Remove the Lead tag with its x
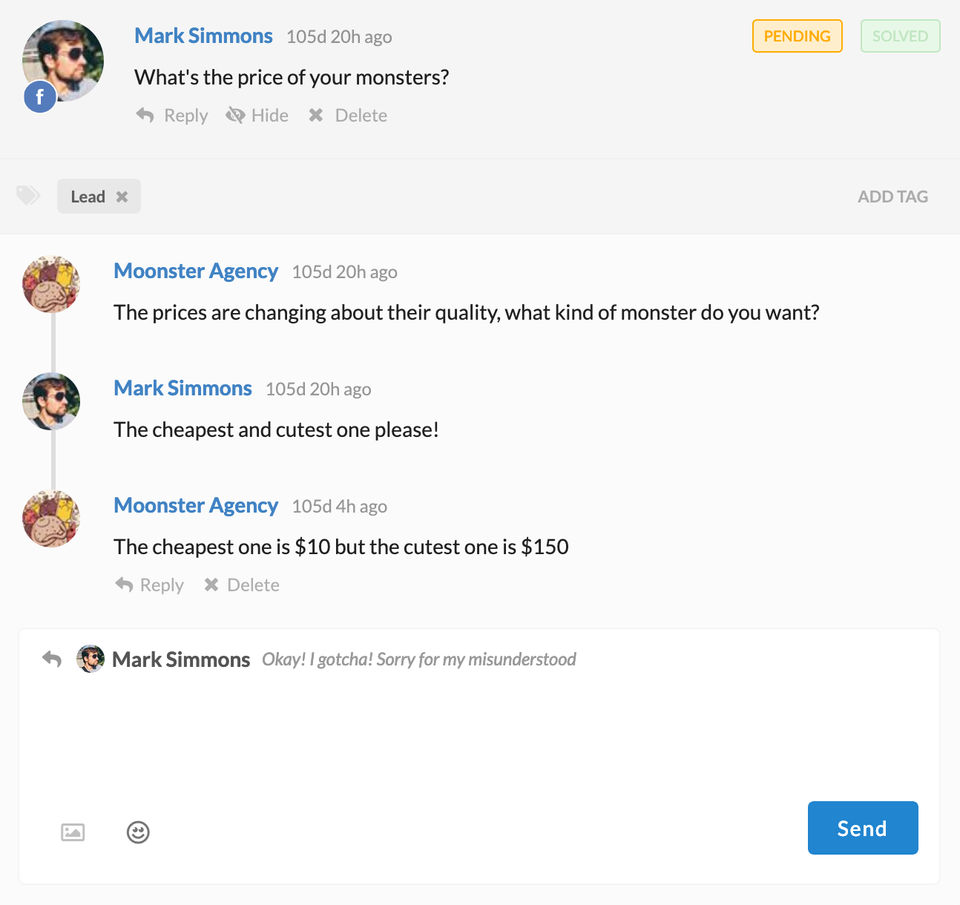 (122, 197)
